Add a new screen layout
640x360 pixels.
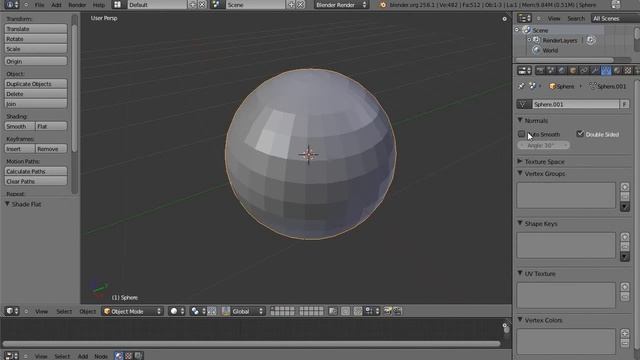(x=193, y=5)
